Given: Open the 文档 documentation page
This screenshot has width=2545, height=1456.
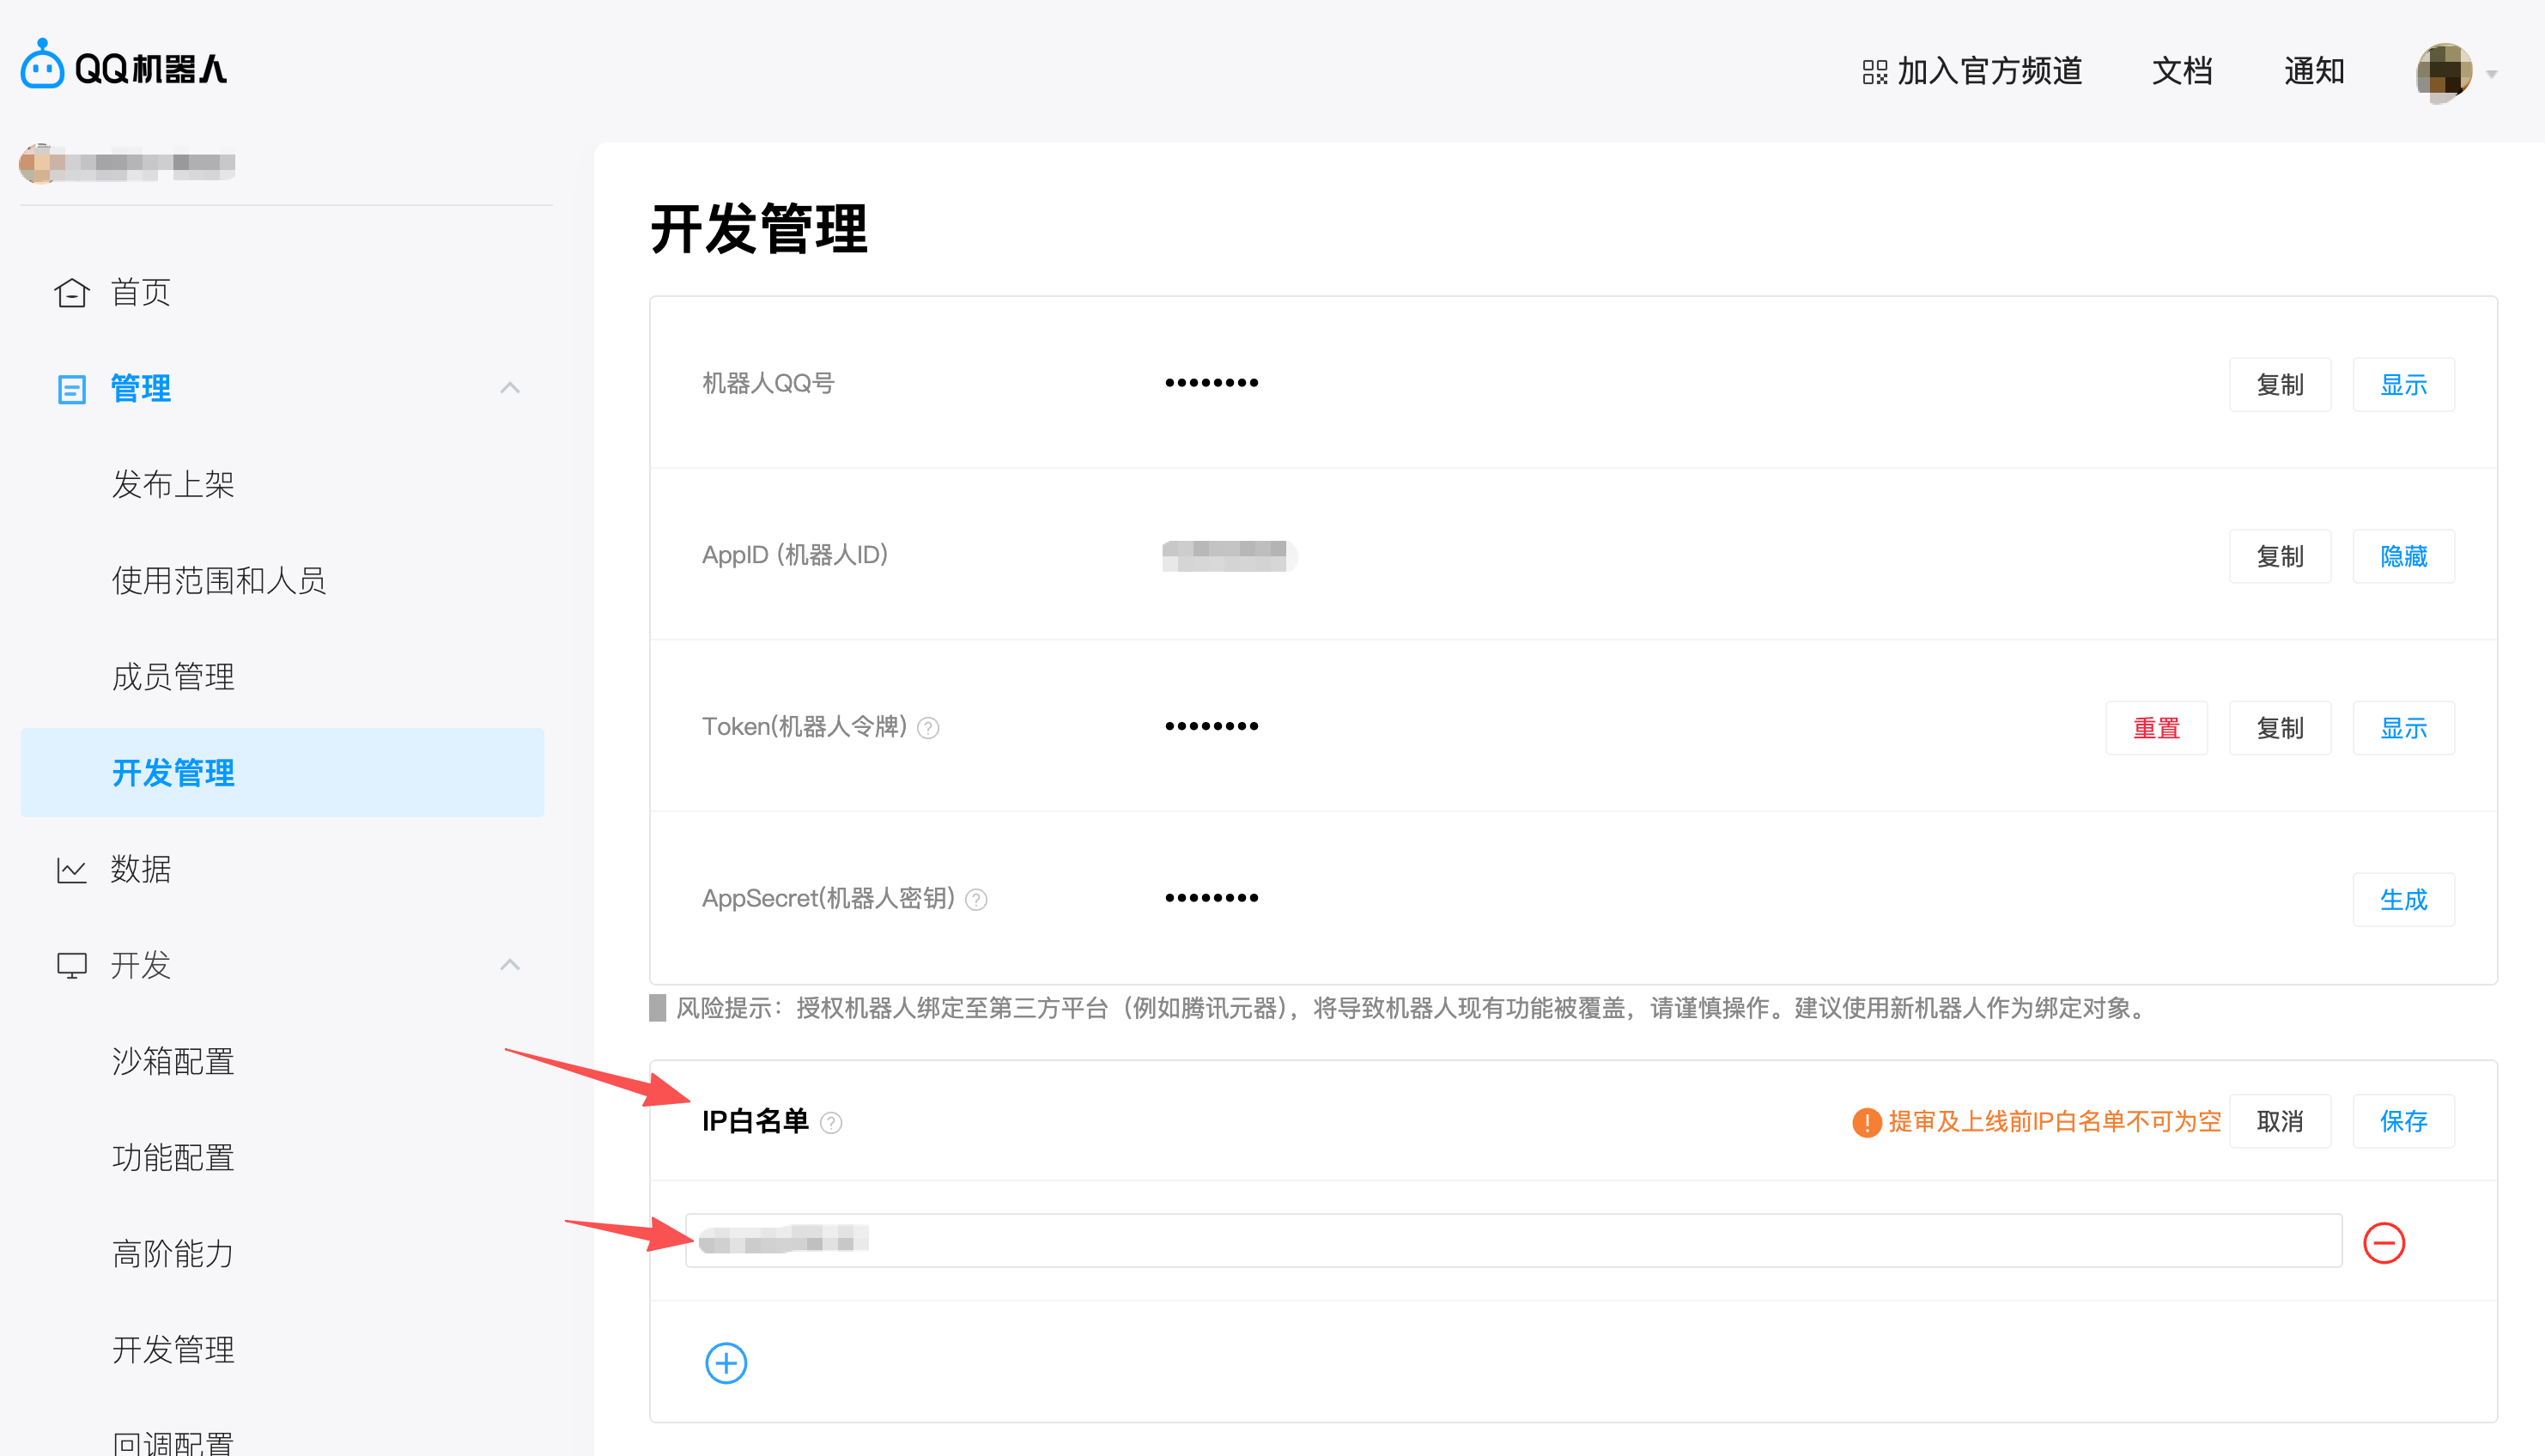Looking at the screenshot, I should (2181, 71).
